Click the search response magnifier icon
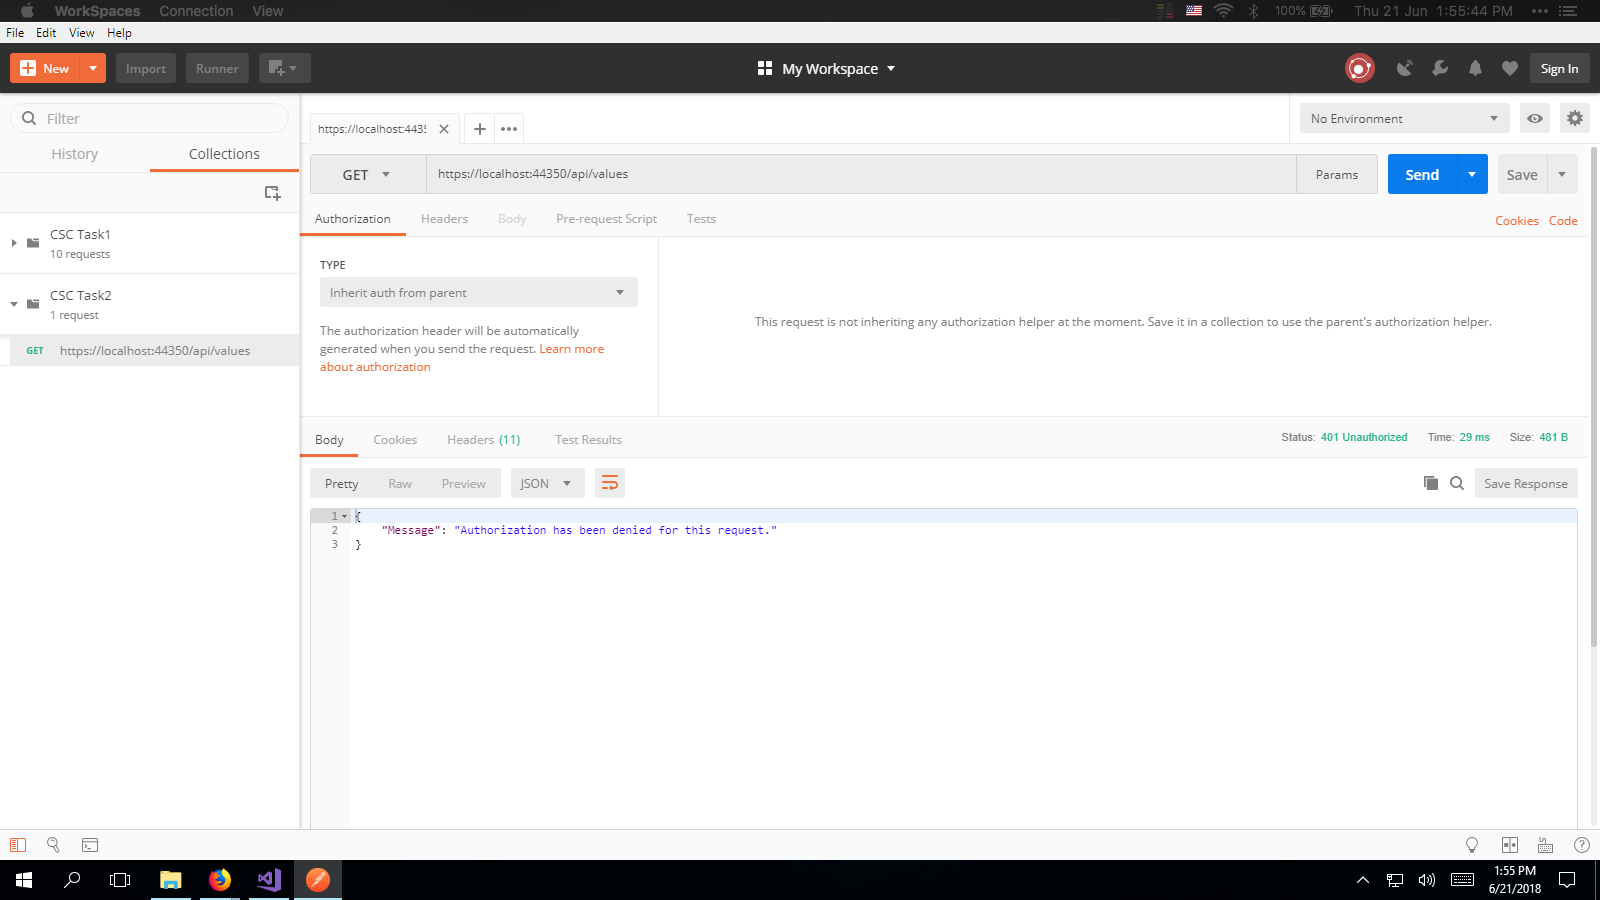The height and width of the screenshot is (900, 1600). point(1457,483)
